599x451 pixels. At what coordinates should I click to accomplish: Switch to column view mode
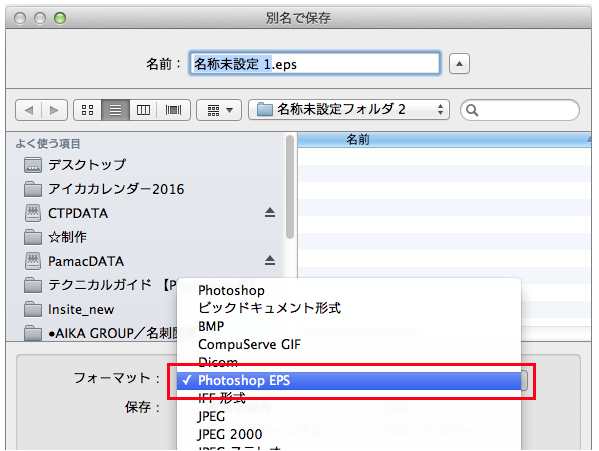click(x=143, y=110)
